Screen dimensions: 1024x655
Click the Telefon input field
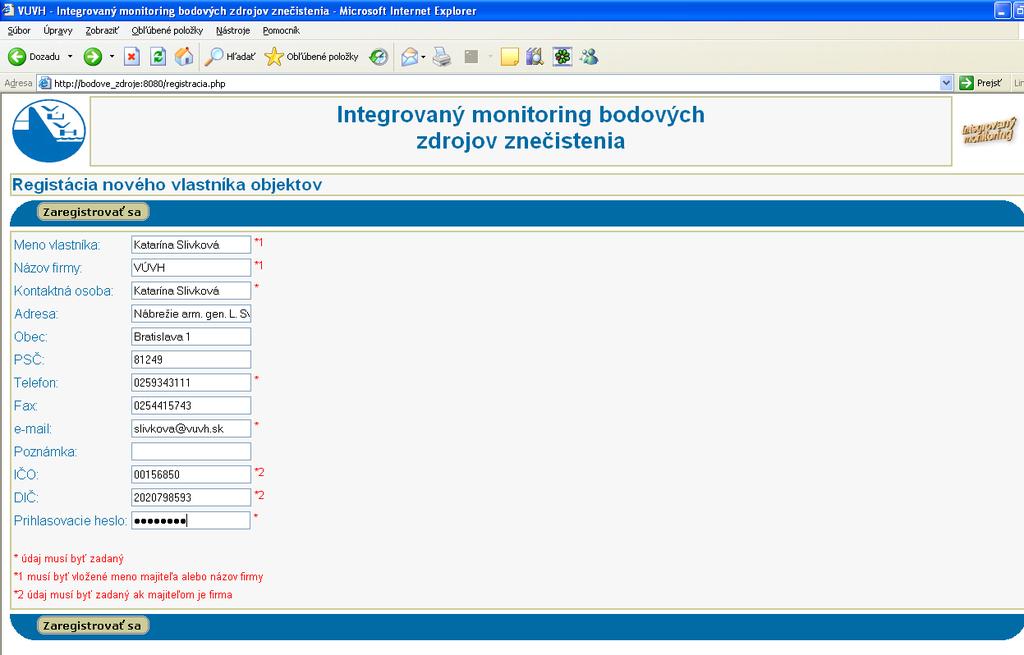[191, 383]
